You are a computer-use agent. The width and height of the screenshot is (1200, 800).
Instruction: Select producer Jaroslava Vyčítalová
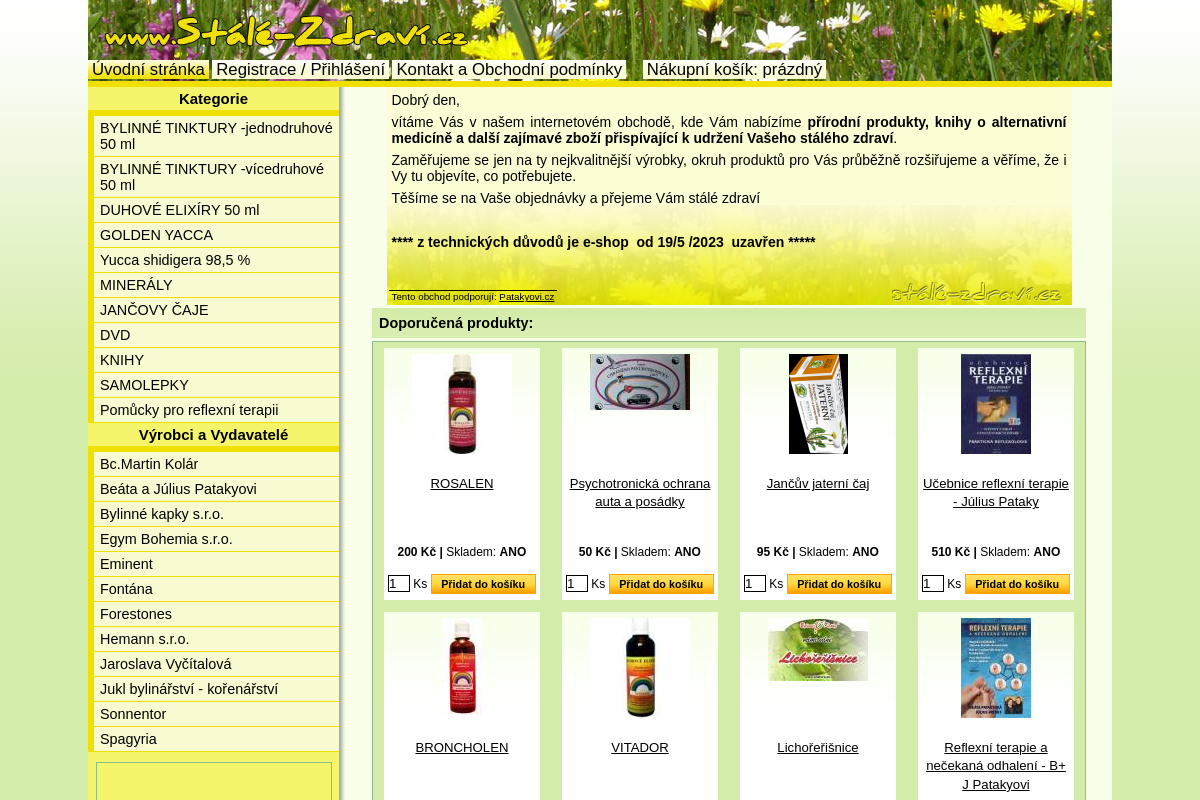pyautogui.click(x=217, y=664)
